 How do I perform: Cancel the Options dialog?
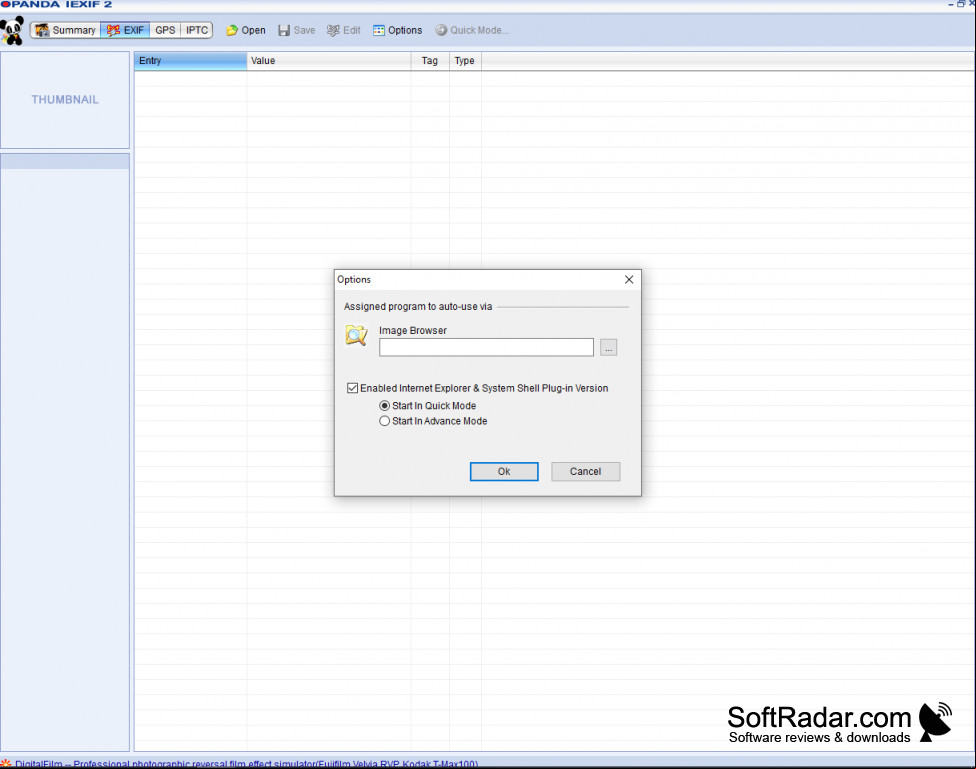pyautogui.click(x=585, y=471)
